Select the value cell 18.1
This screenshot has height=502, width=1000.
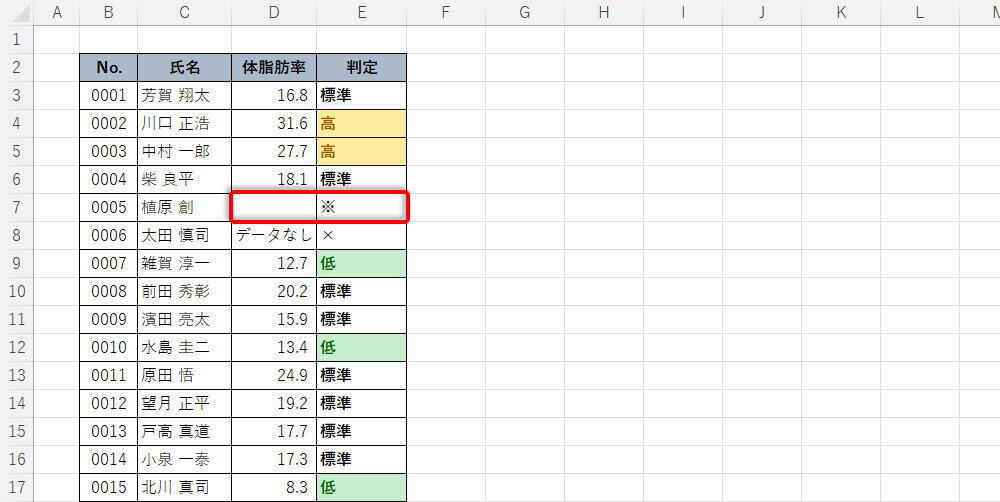(x=274, y=179)
